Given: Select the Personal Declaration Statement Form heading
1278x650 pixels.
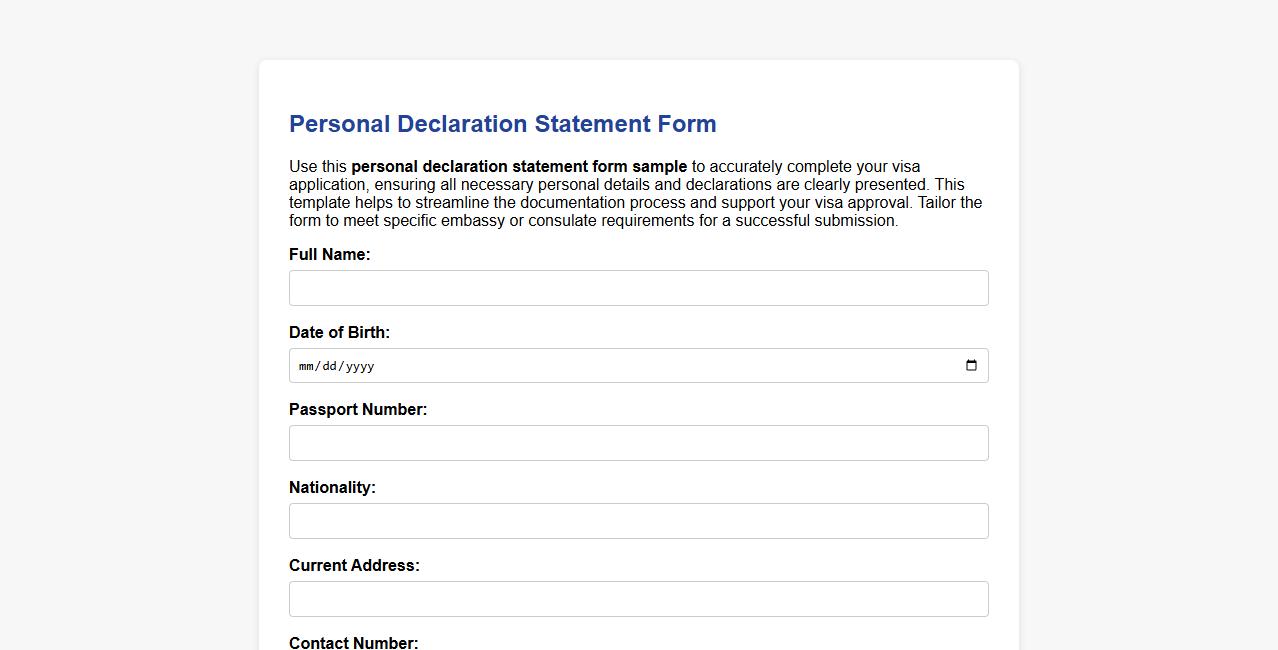Looking at the screenshot, I should [502, 123].
